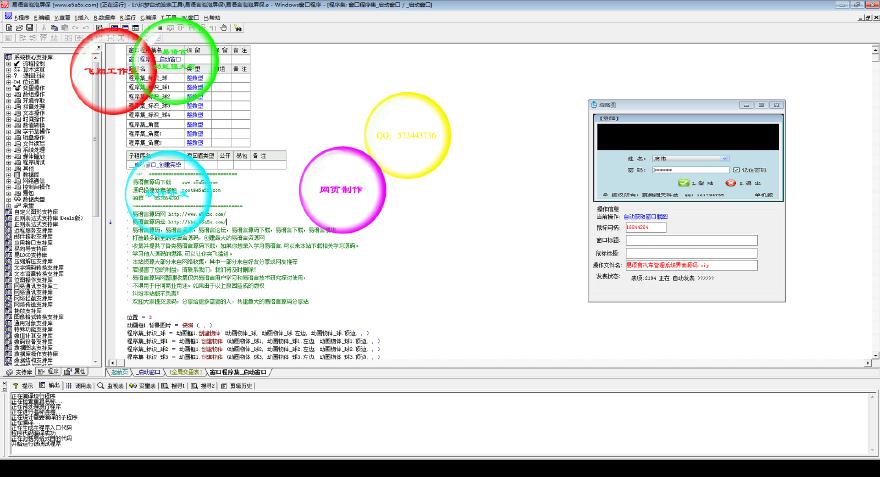Screen dimensions: 880x477
Task: Open the V.查看 menu
Action: click(62, 18)
